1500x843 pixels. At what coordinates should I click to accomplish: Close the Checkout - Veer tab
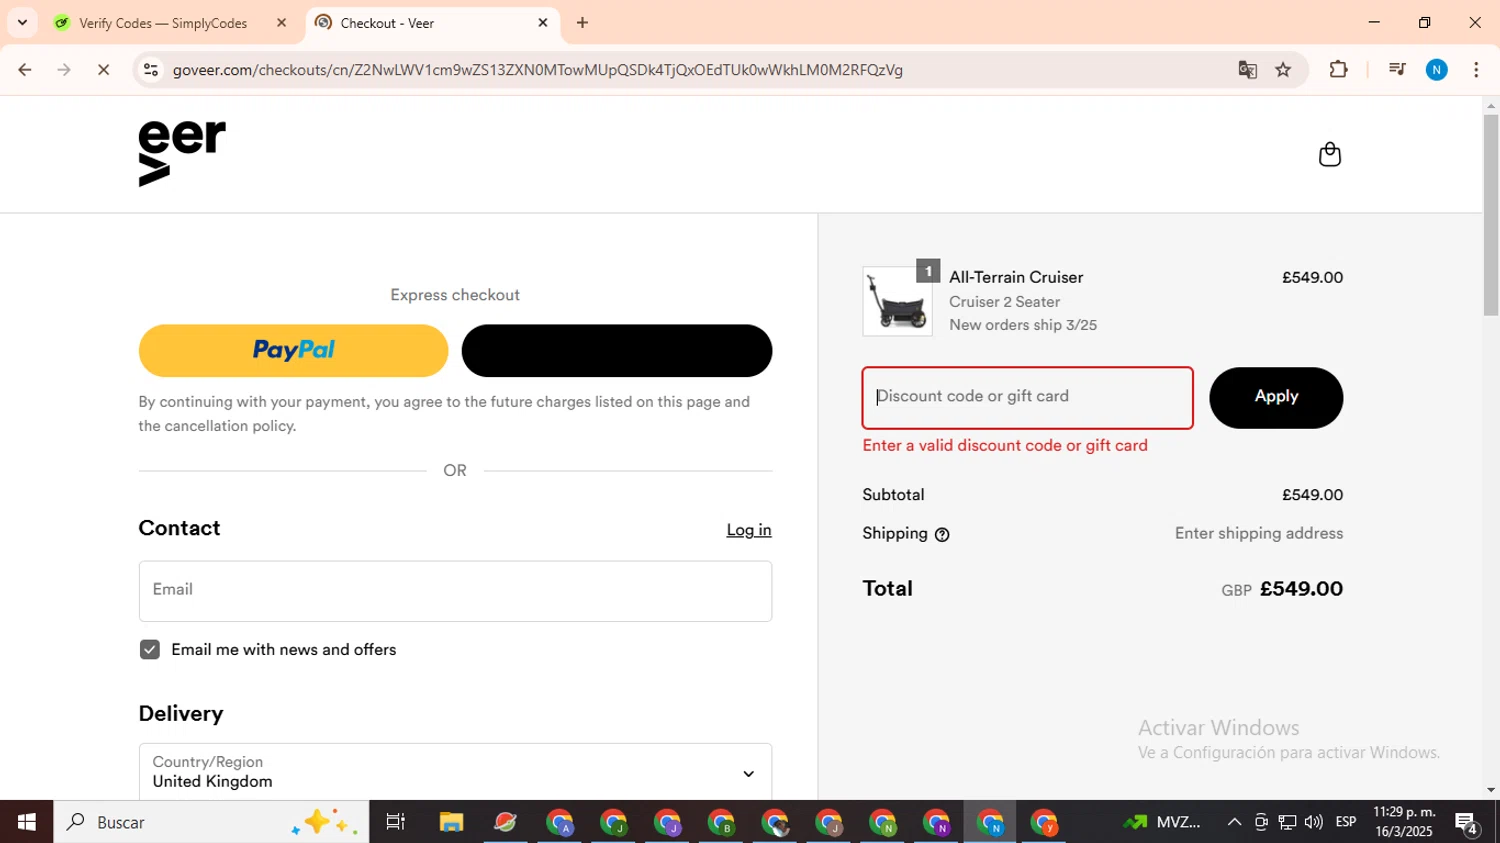coord(543,23)
